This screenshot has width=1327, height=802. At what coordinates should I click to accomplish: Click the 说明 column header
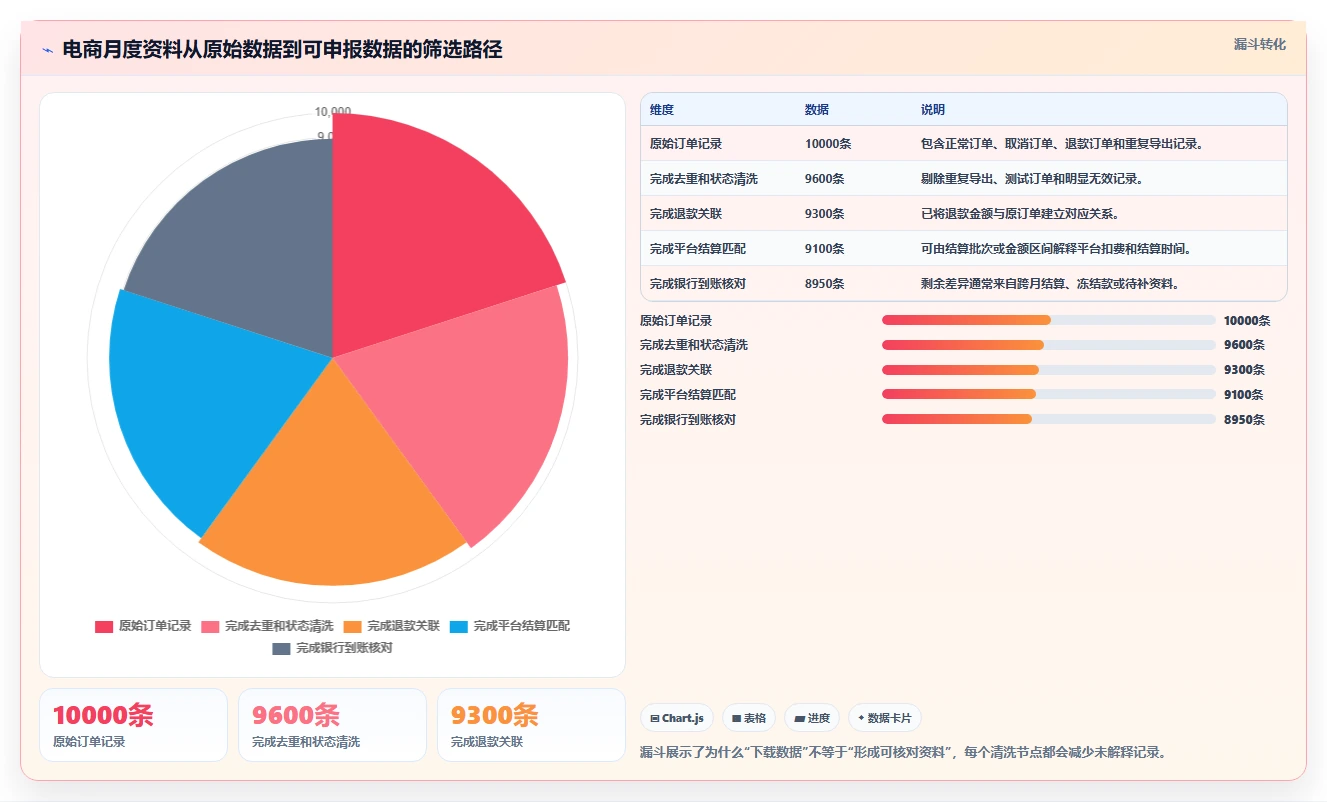point(933,110)
